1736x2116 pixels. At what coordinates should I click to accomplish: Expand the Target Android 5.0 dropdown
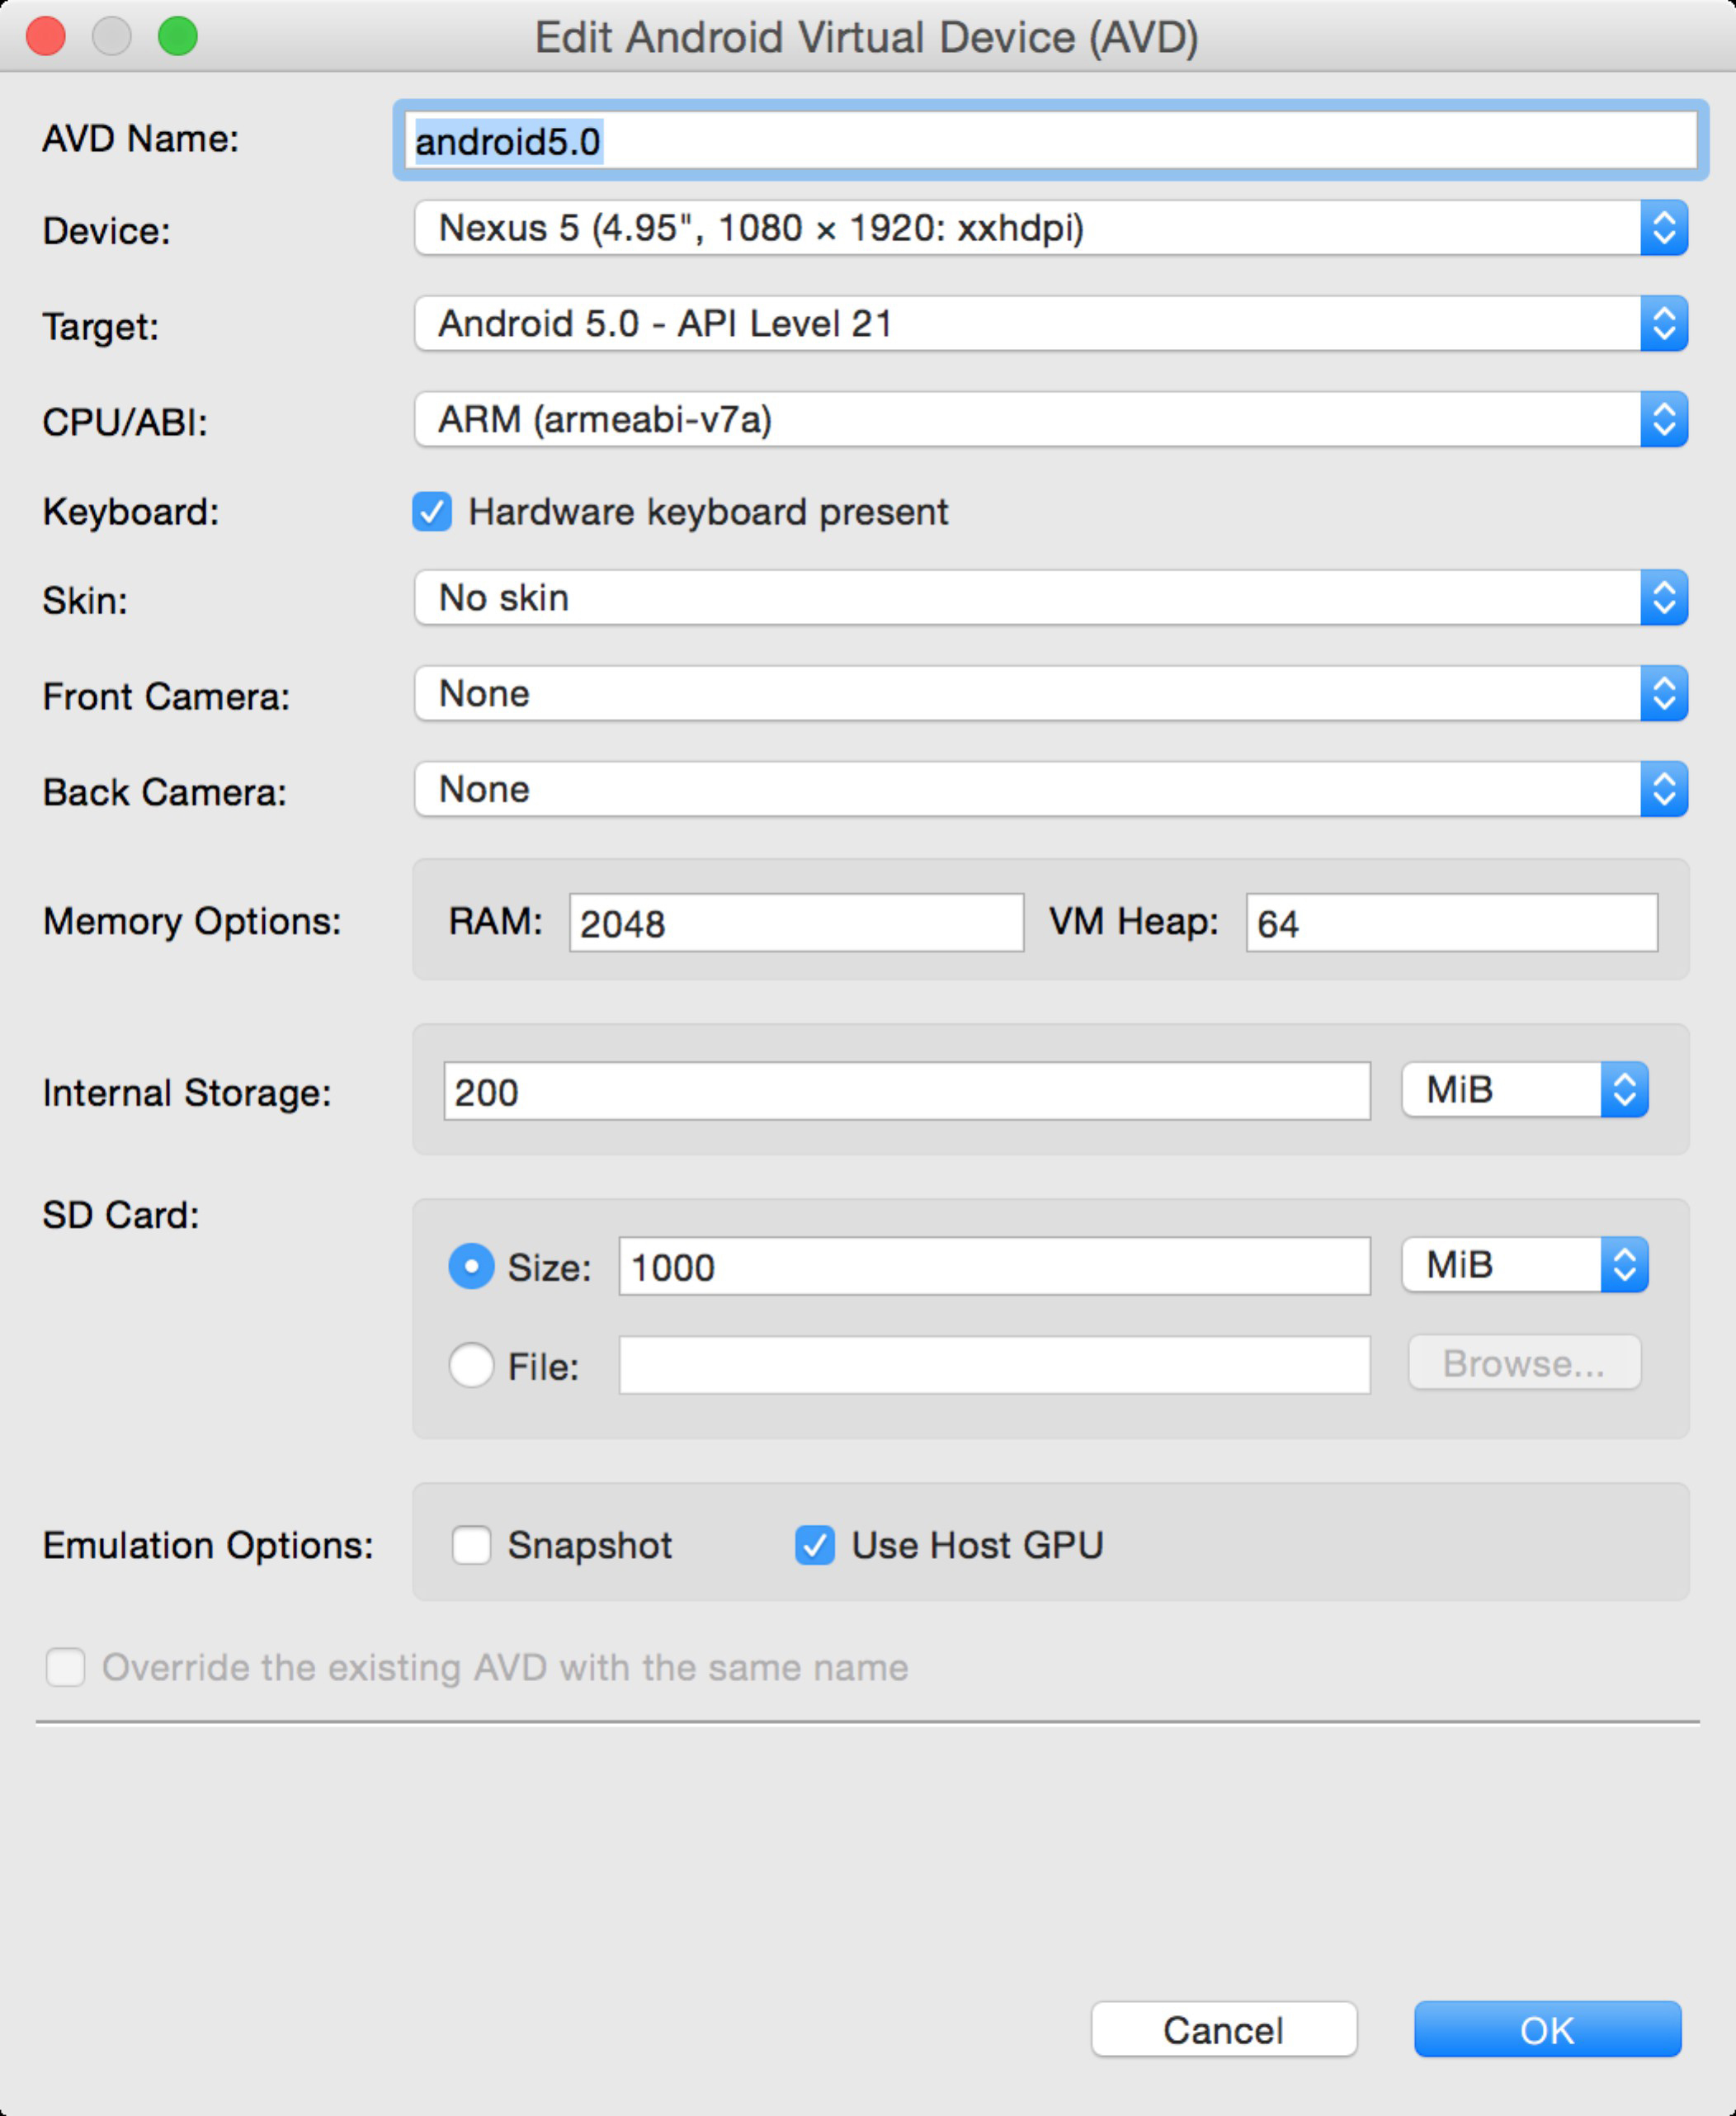(1050, 324)
